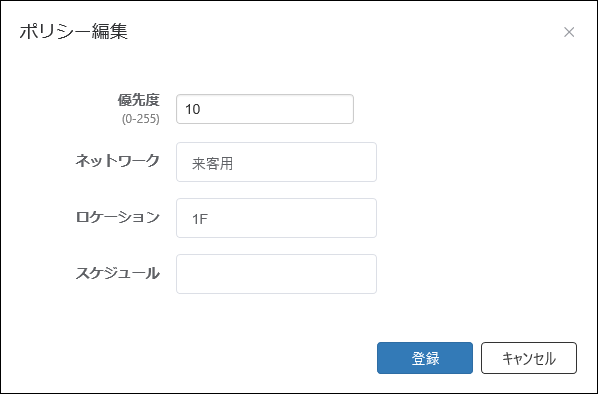
Task: Open the empty スケジュール selection box
Action: 276,274
